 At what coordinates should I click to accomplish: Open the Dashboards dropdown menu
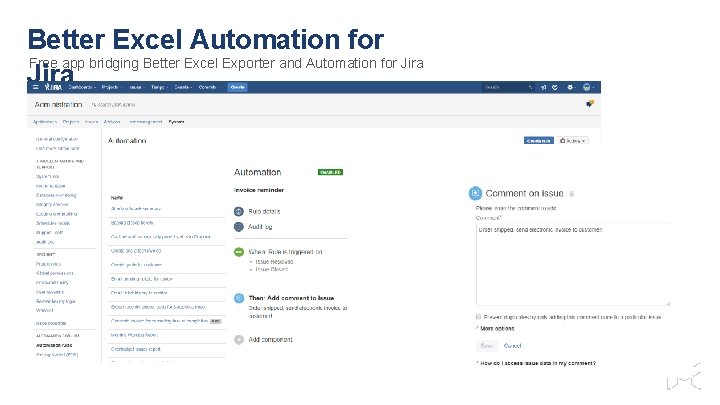pos(82,87)
